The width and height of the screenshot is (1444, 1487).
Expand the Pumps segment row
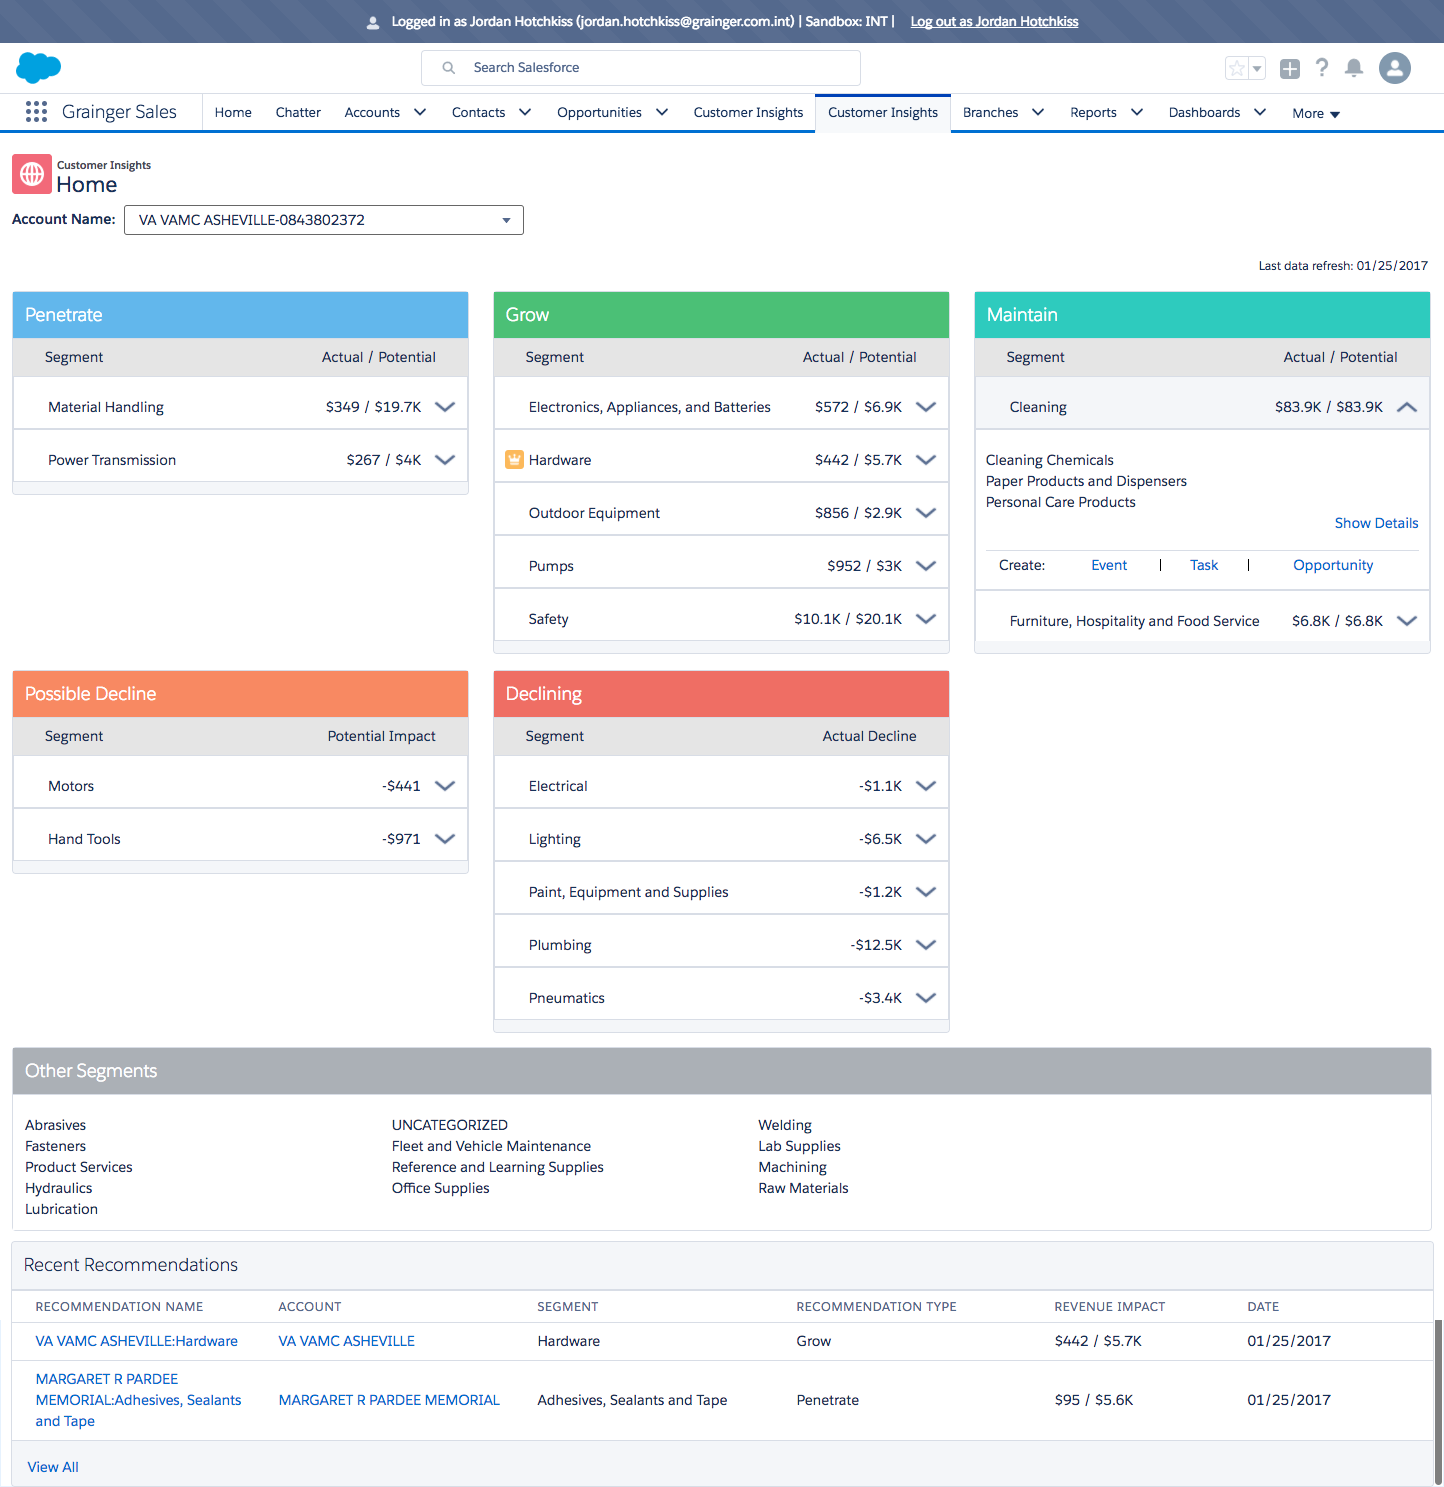point(926,566)
